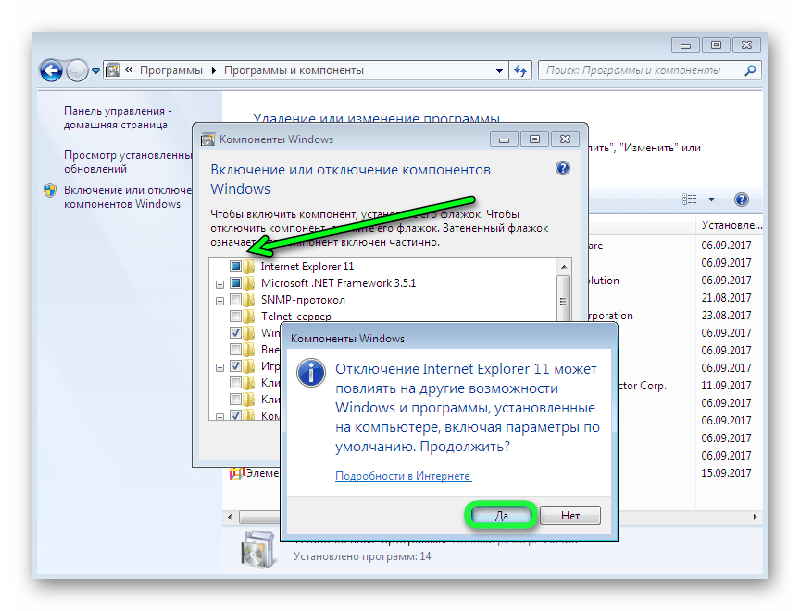Select the Microsoft .NET Framework 3.5.1 row
Viewport: 800px width, 611px height.
338,283
